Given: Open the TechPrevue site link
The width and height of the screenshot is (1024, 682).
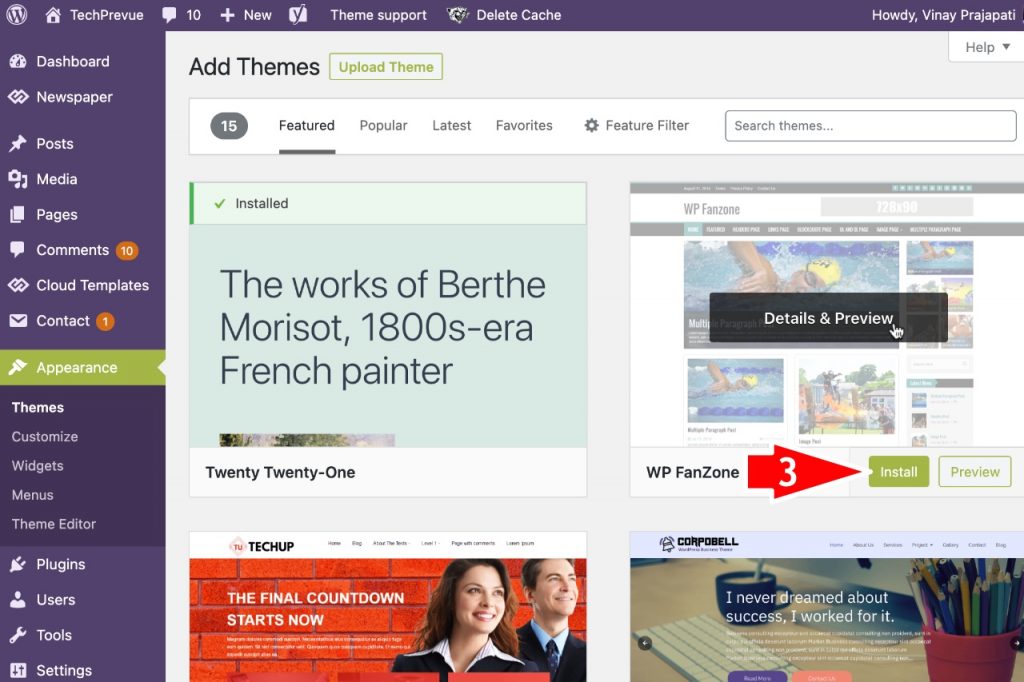Looking at the screenshot, I should tap(106, 15).
